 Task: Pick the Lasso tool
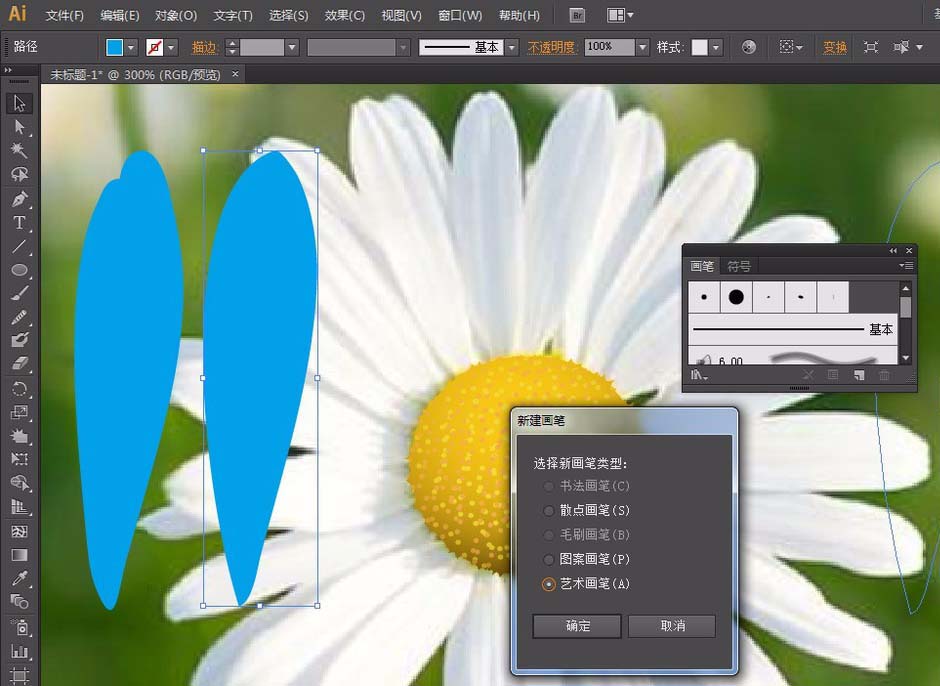click(19, 174)
